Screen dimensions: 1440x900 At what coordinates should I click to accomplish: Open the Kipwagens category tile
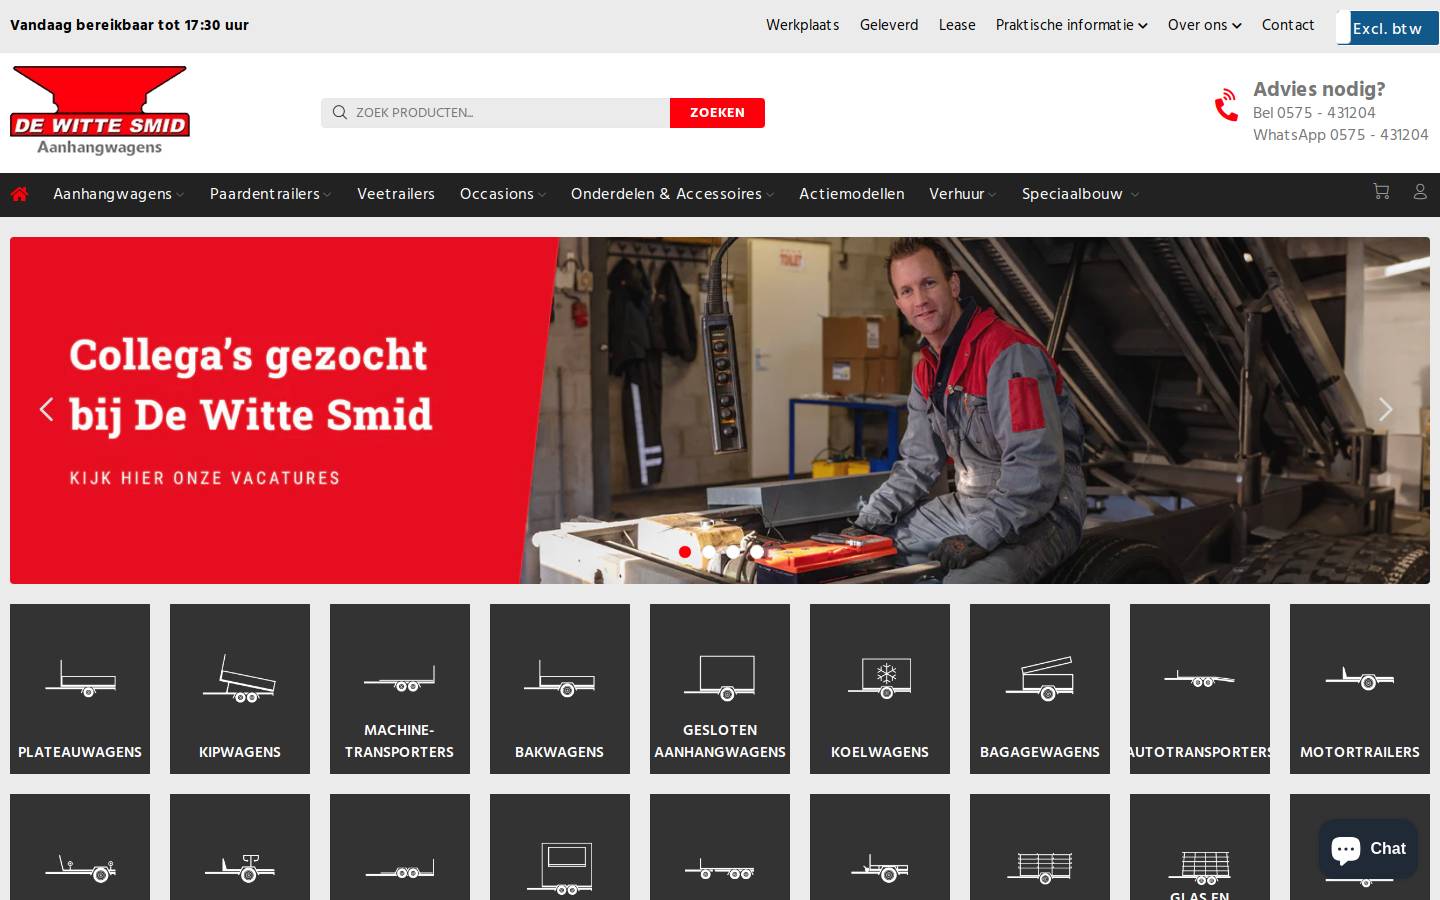click(x=240, y=689)
